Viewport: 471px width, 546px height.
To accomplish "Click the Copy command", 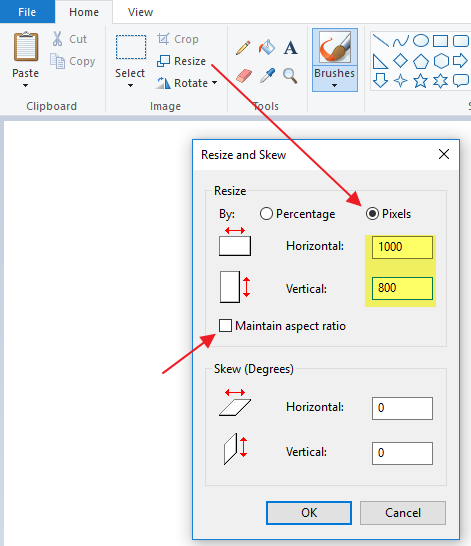I will tap(72, 61).
